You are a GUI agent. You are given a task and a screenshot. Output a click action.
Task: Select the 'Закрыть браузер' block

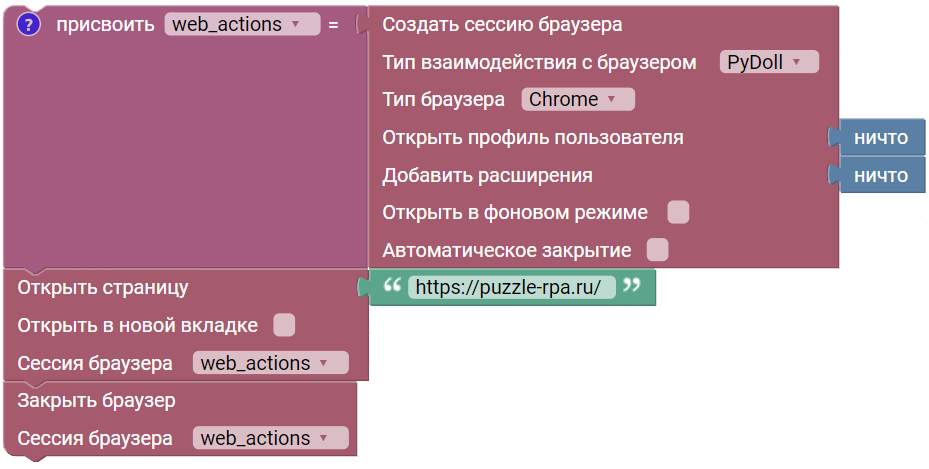tap(97, 400)
